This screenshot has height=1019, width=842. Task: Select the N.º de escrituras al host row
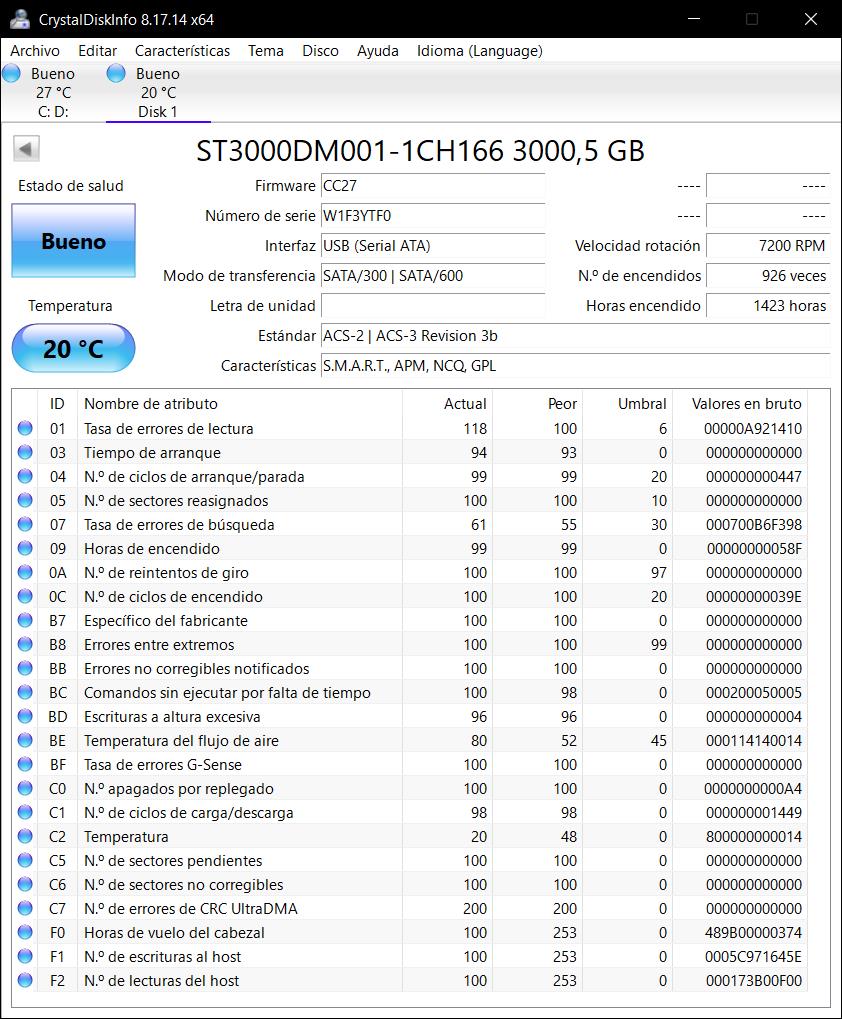[x=410, y=957]
